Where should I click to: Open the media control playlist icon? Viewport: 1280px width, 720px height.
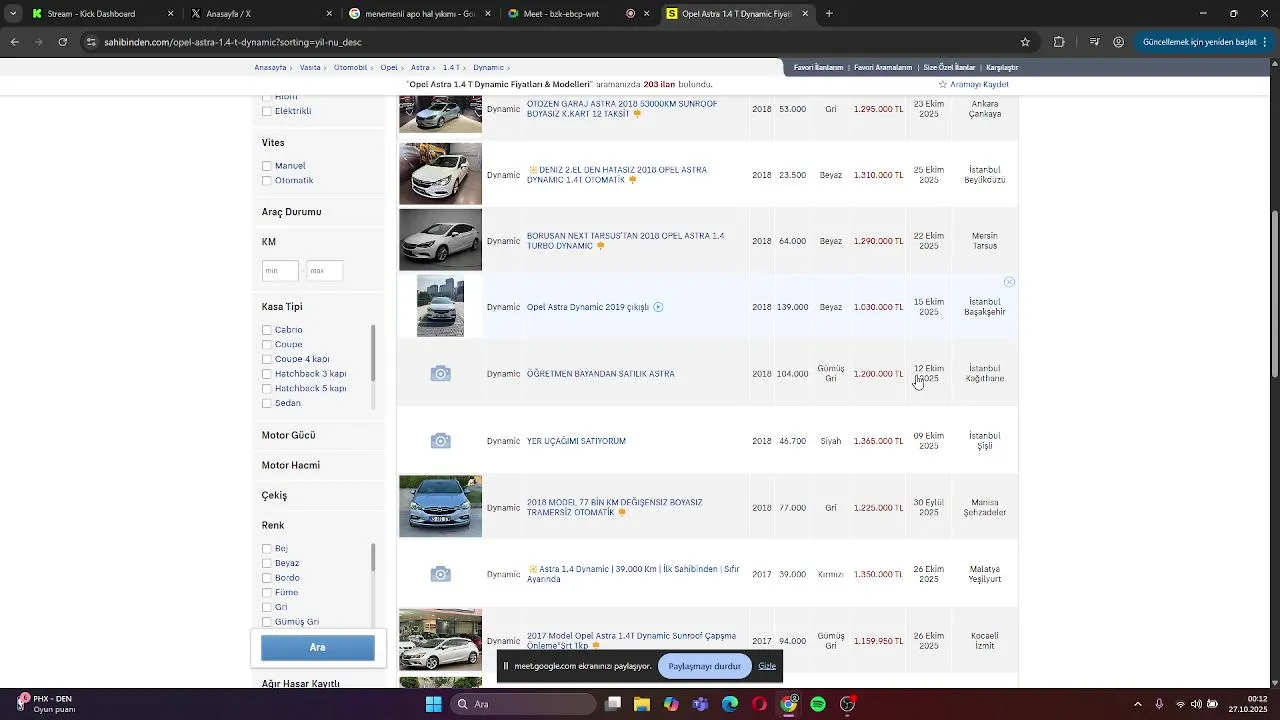point(1095,42)
